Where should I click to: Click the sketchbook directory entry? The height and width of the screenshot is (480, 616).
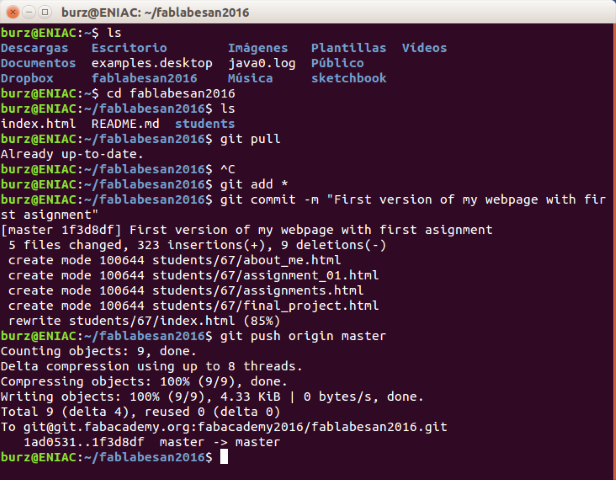(348, 78)
